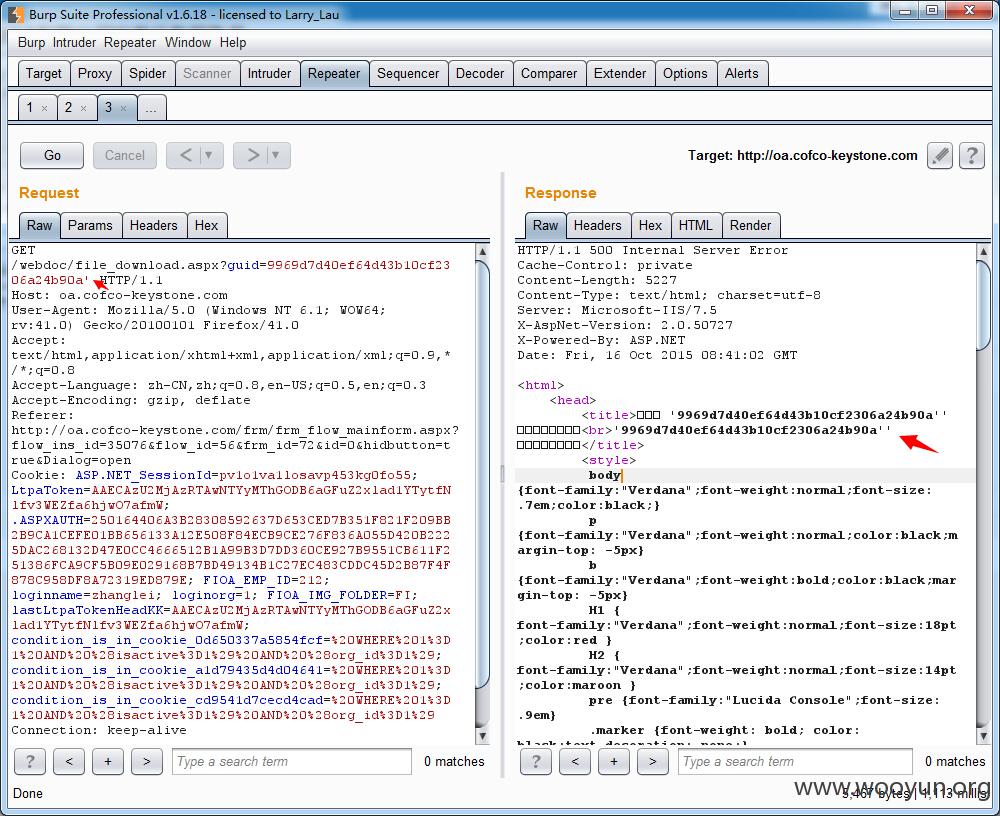Select the request Raw tab
The image size is (1000, 816).
40,225
